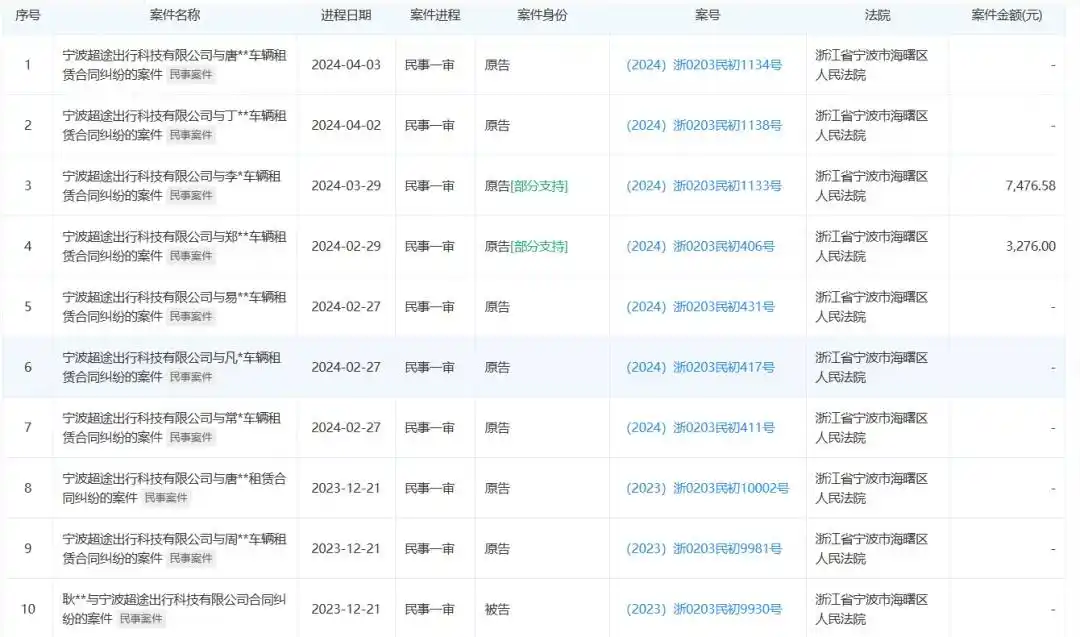Image resolution: width=1080 pixels, height=637 pixels.
Task: Click the 进程日期 column header
Action: pyautogui.click(x=347, y=15)
